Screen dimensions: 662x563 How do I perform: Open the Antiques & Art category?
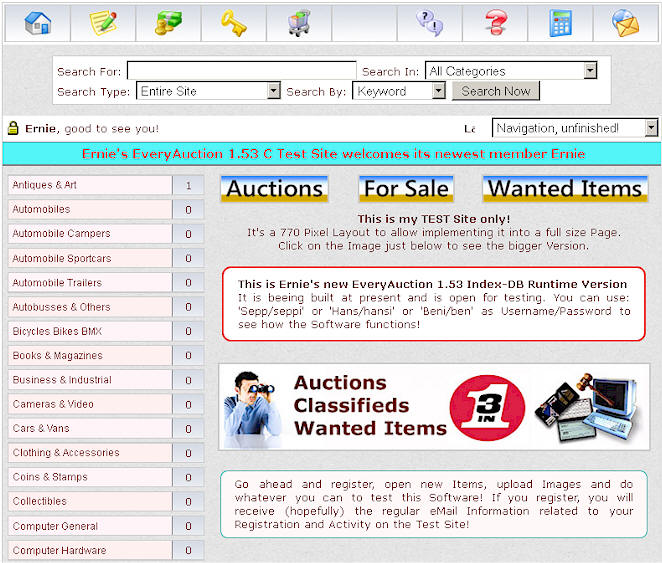pyautogui.click(x=90, y=185)
